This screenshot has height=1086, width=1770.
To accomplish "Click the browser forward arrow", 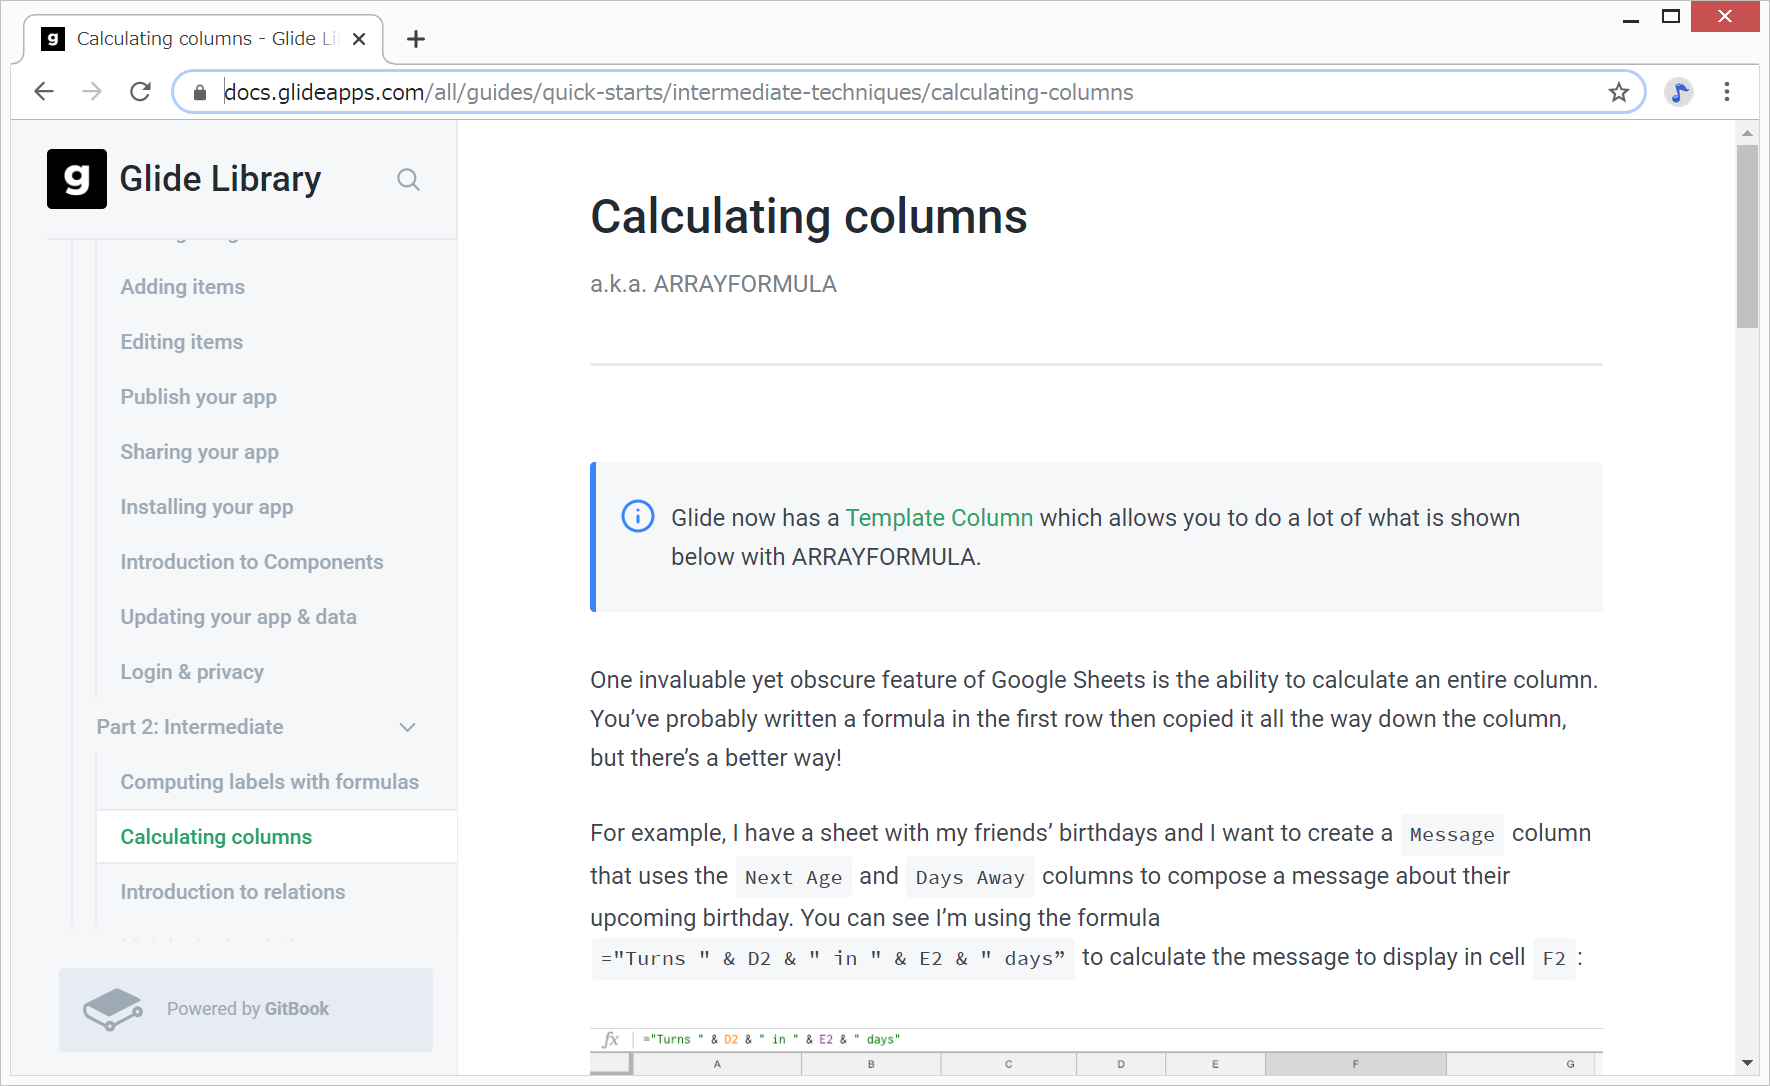I will pyautogui.click(x=92, y=92).
